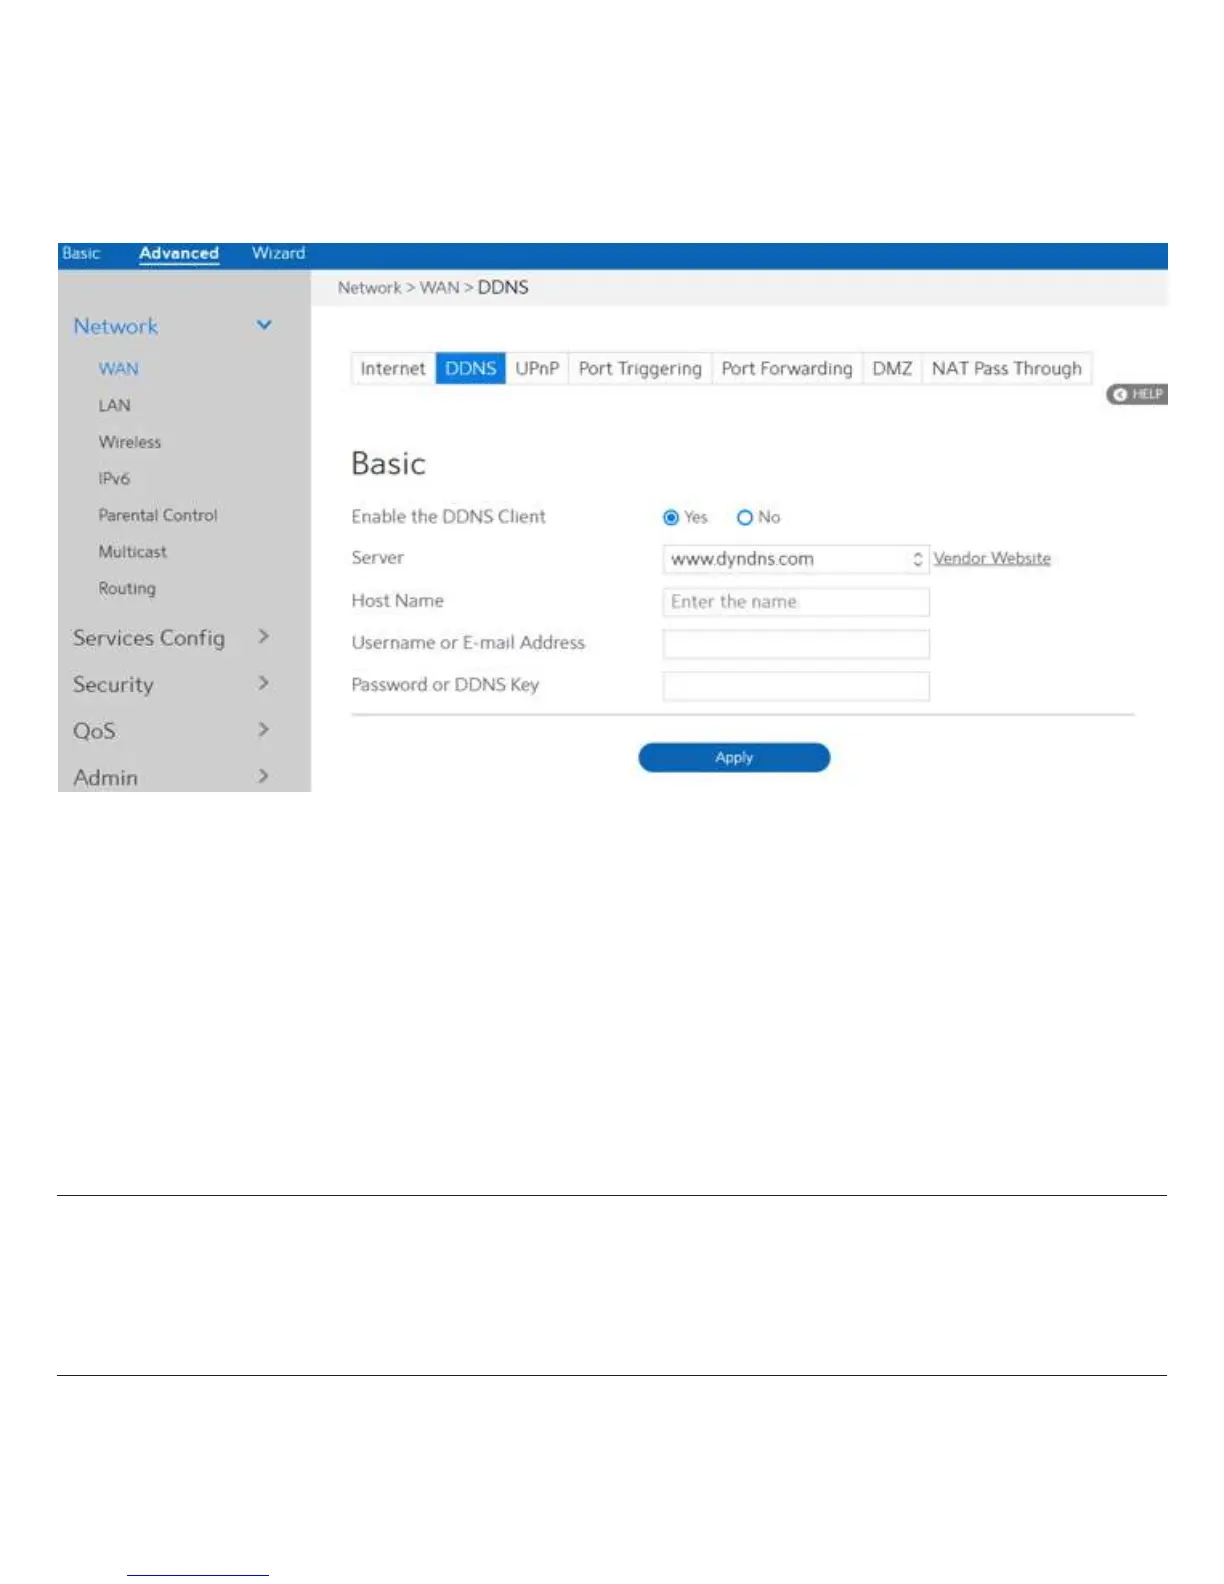Viewport: 1224px width, 1584px height.
Task: Click the Services Config heading
Action: (149, 638)
